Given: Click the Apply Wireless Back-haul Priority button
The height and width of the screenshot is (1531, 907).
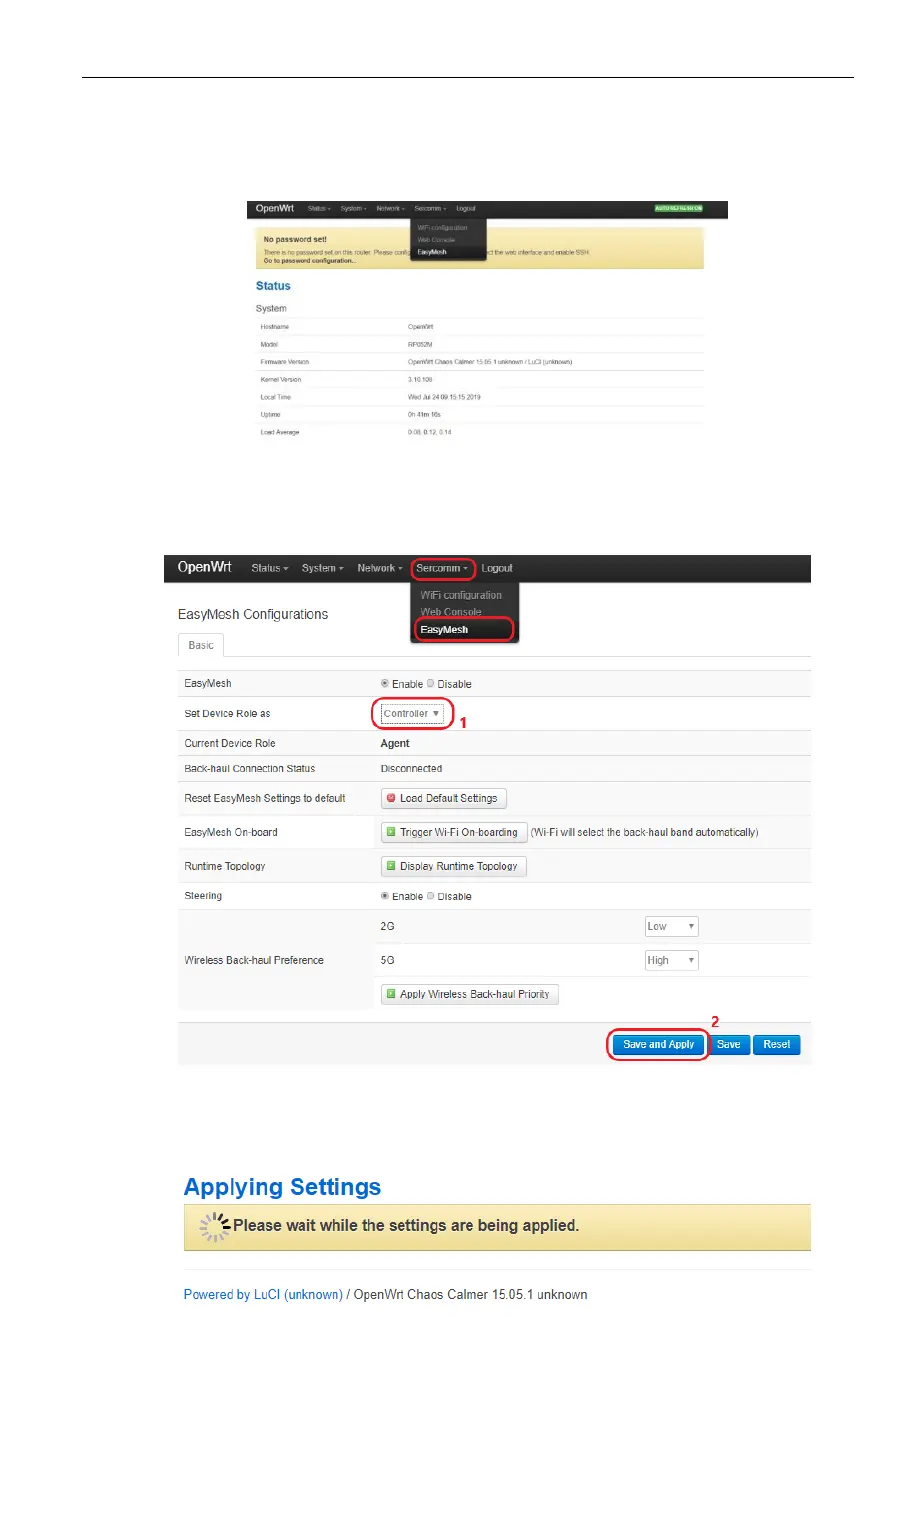Looking at the screenshot, I should click(x=470, y=994).
